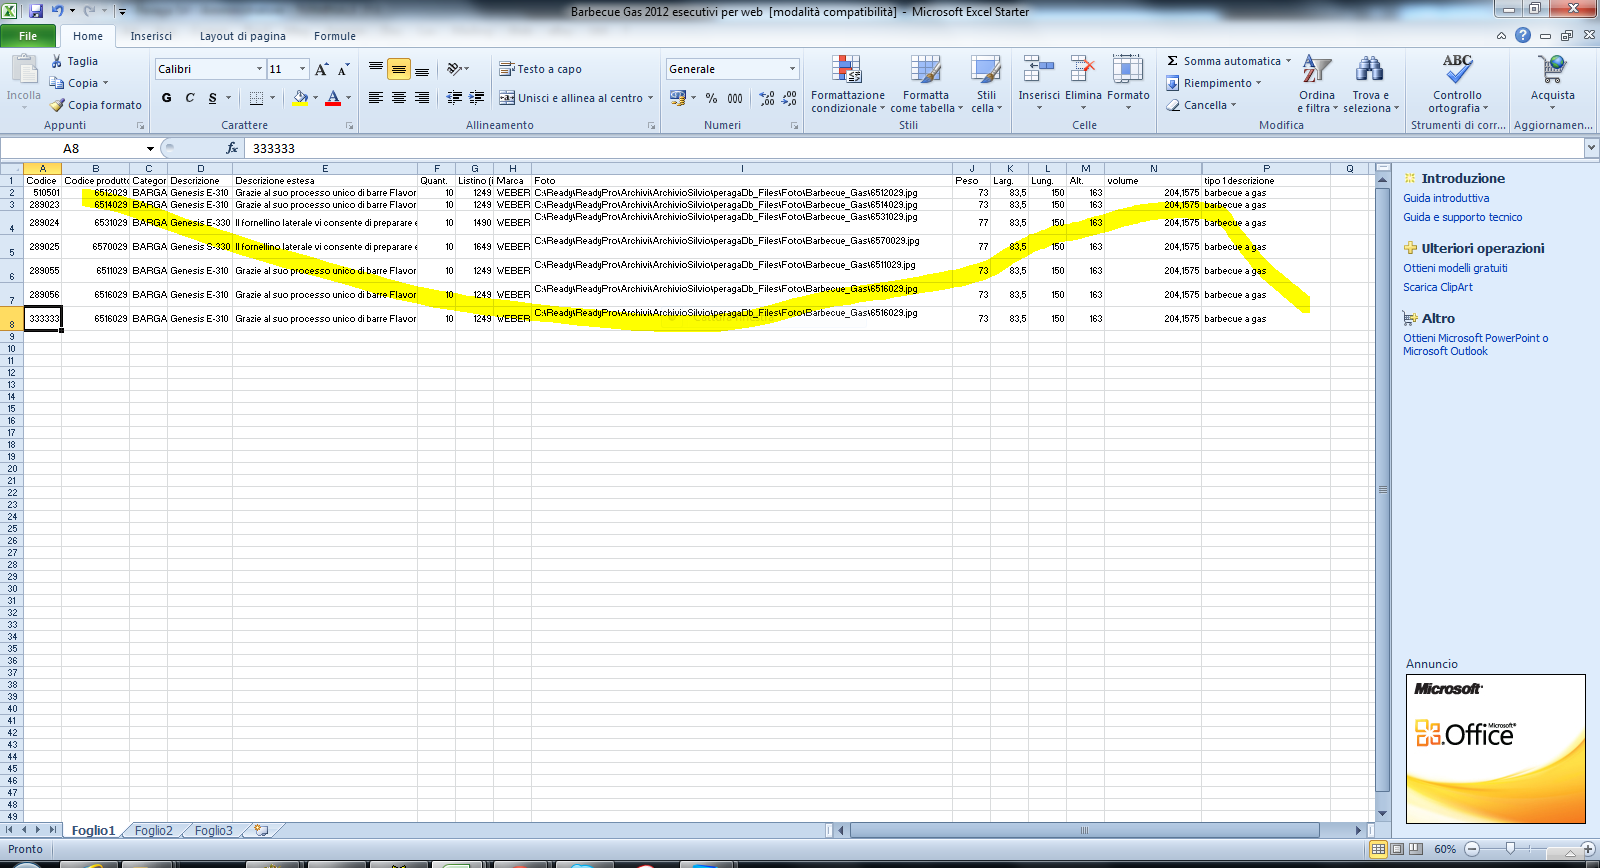Open fill color dropdown arrow

[x=315, y=98]
